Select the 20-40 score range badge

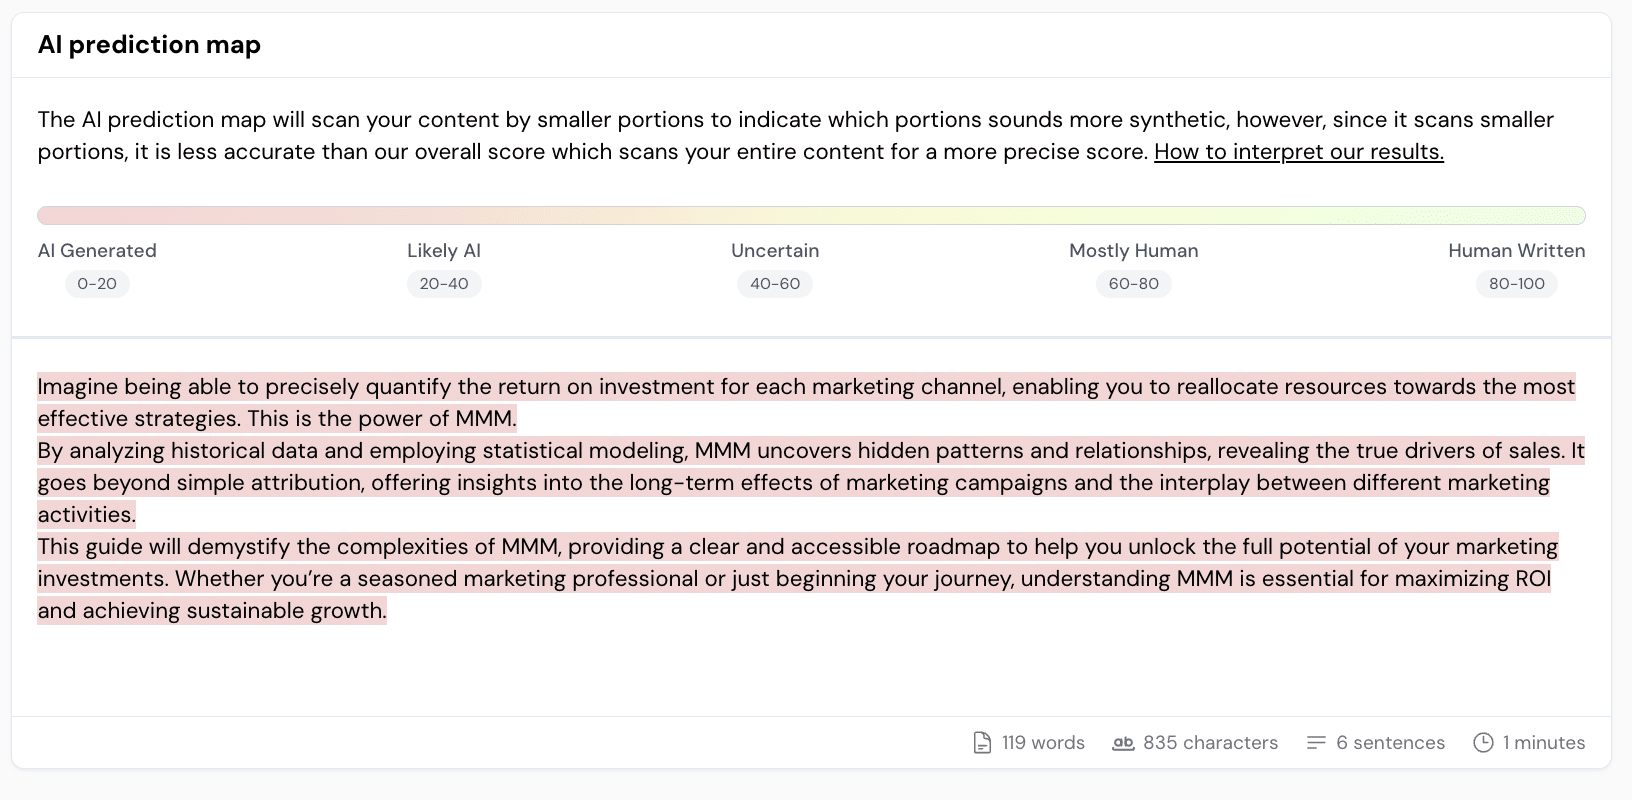coord(444,284)
